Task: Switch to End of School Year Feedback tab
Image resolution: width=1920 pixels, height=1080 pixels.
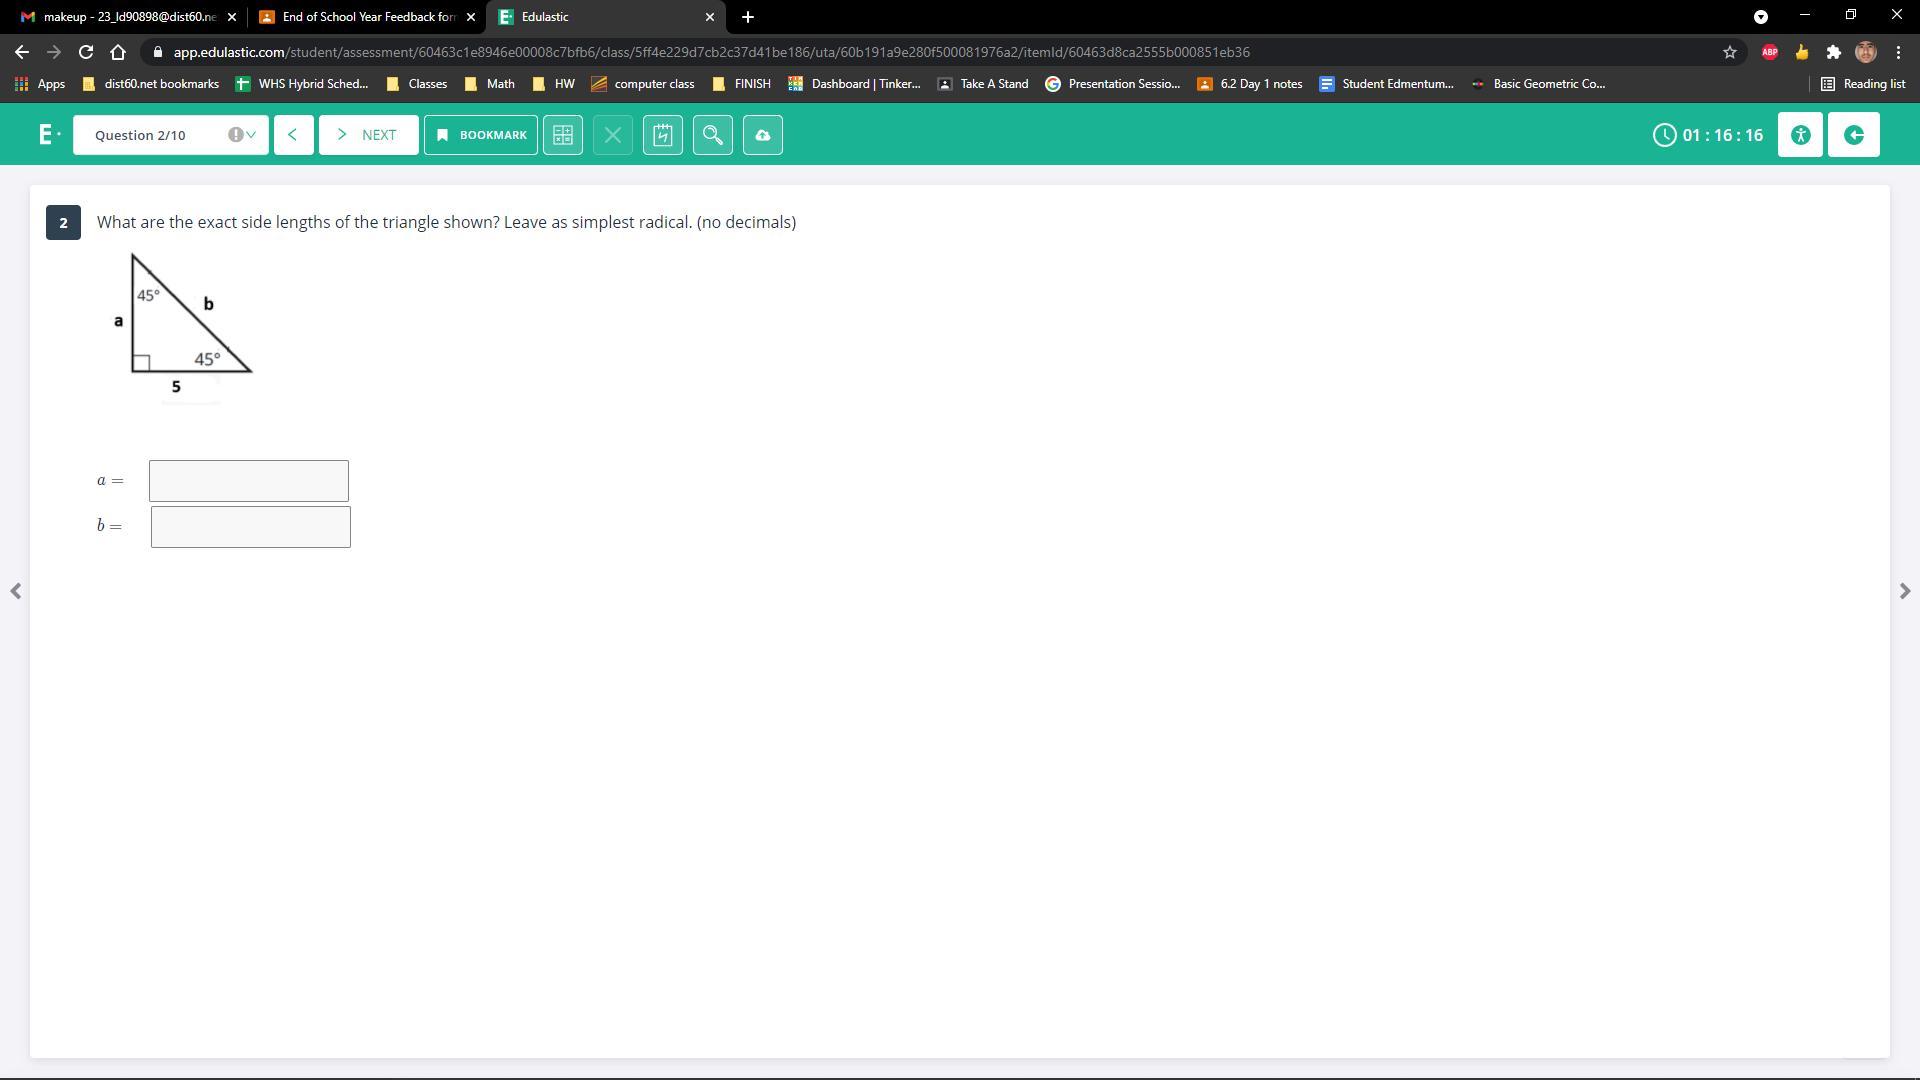Action: pyautogui.click(x=358, y=17)
